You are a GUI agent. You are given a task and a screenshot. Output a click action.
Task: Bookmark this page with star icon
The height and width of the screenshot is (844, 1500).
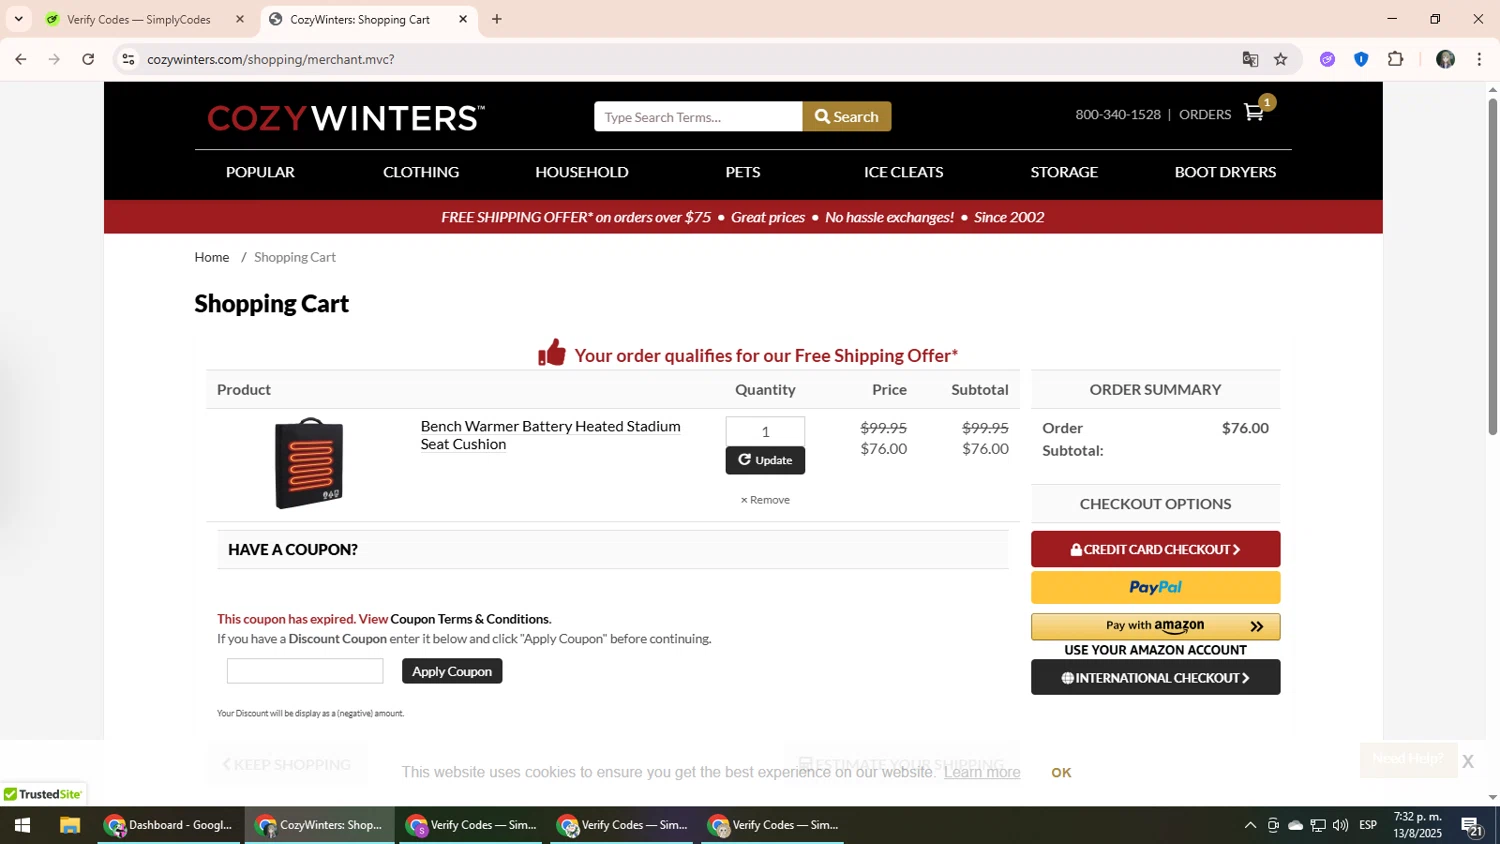coord(1281,59)
